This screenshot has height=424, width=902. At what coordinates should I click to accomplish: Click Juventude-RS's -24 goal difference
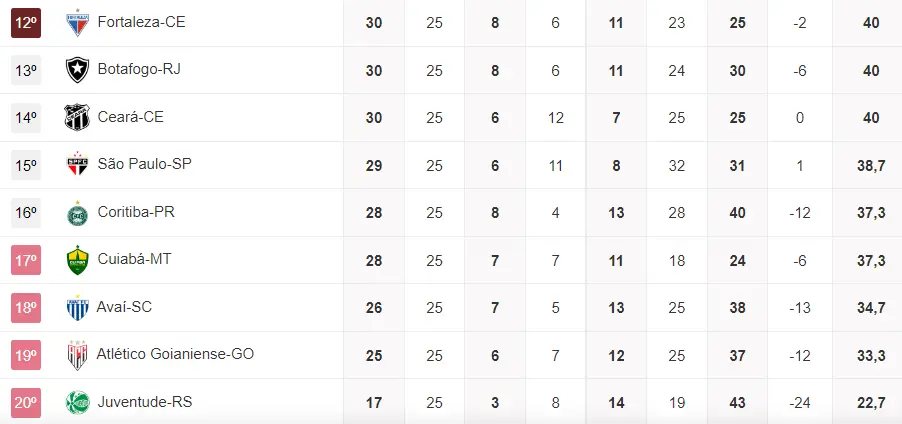(799, 402)
